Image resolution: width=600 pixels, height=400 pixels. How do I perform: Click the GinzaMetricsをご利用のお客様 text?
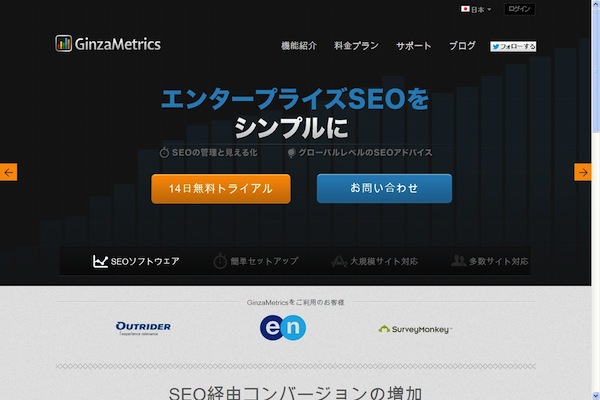pos(295,302)
